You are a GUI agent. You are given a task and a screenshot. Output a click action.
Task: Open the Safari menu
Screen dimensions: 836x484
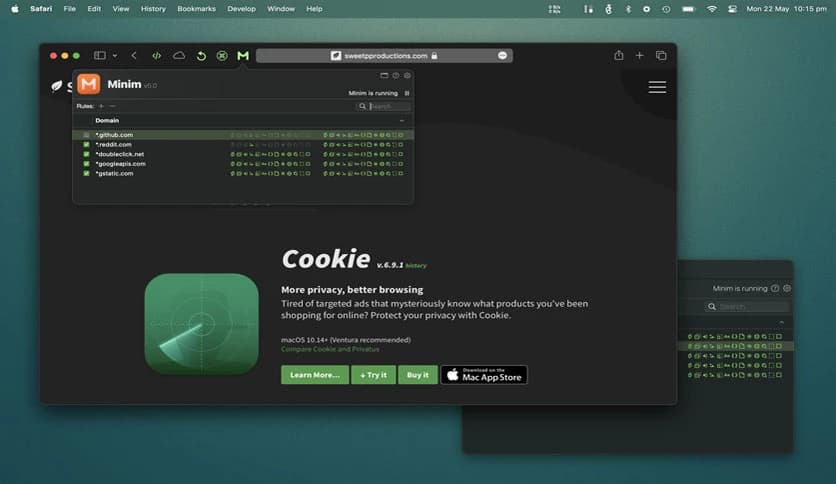tap(41, 9)
